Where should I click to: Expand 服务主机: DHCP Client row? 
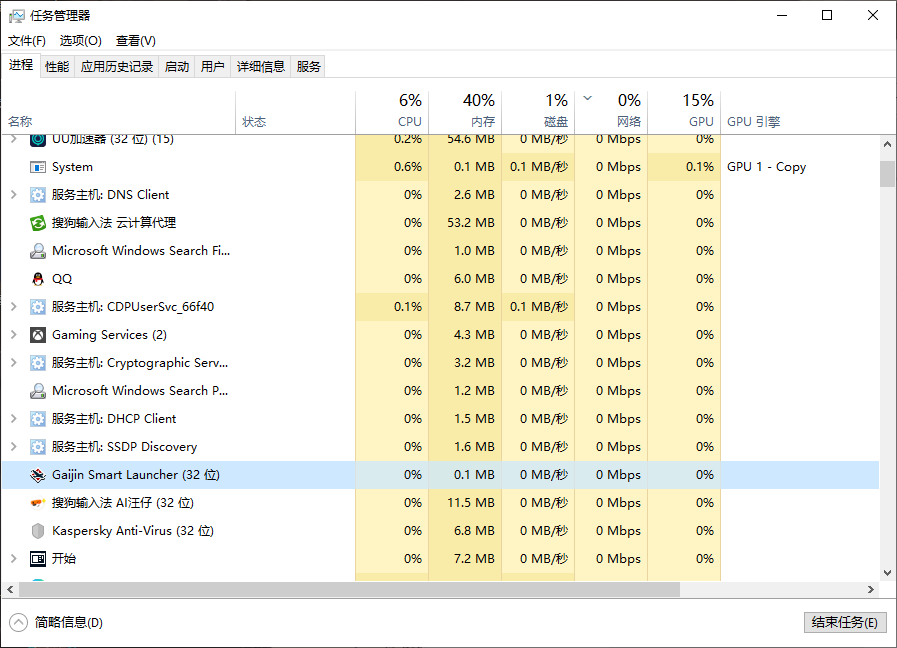[x=14, y=419]
